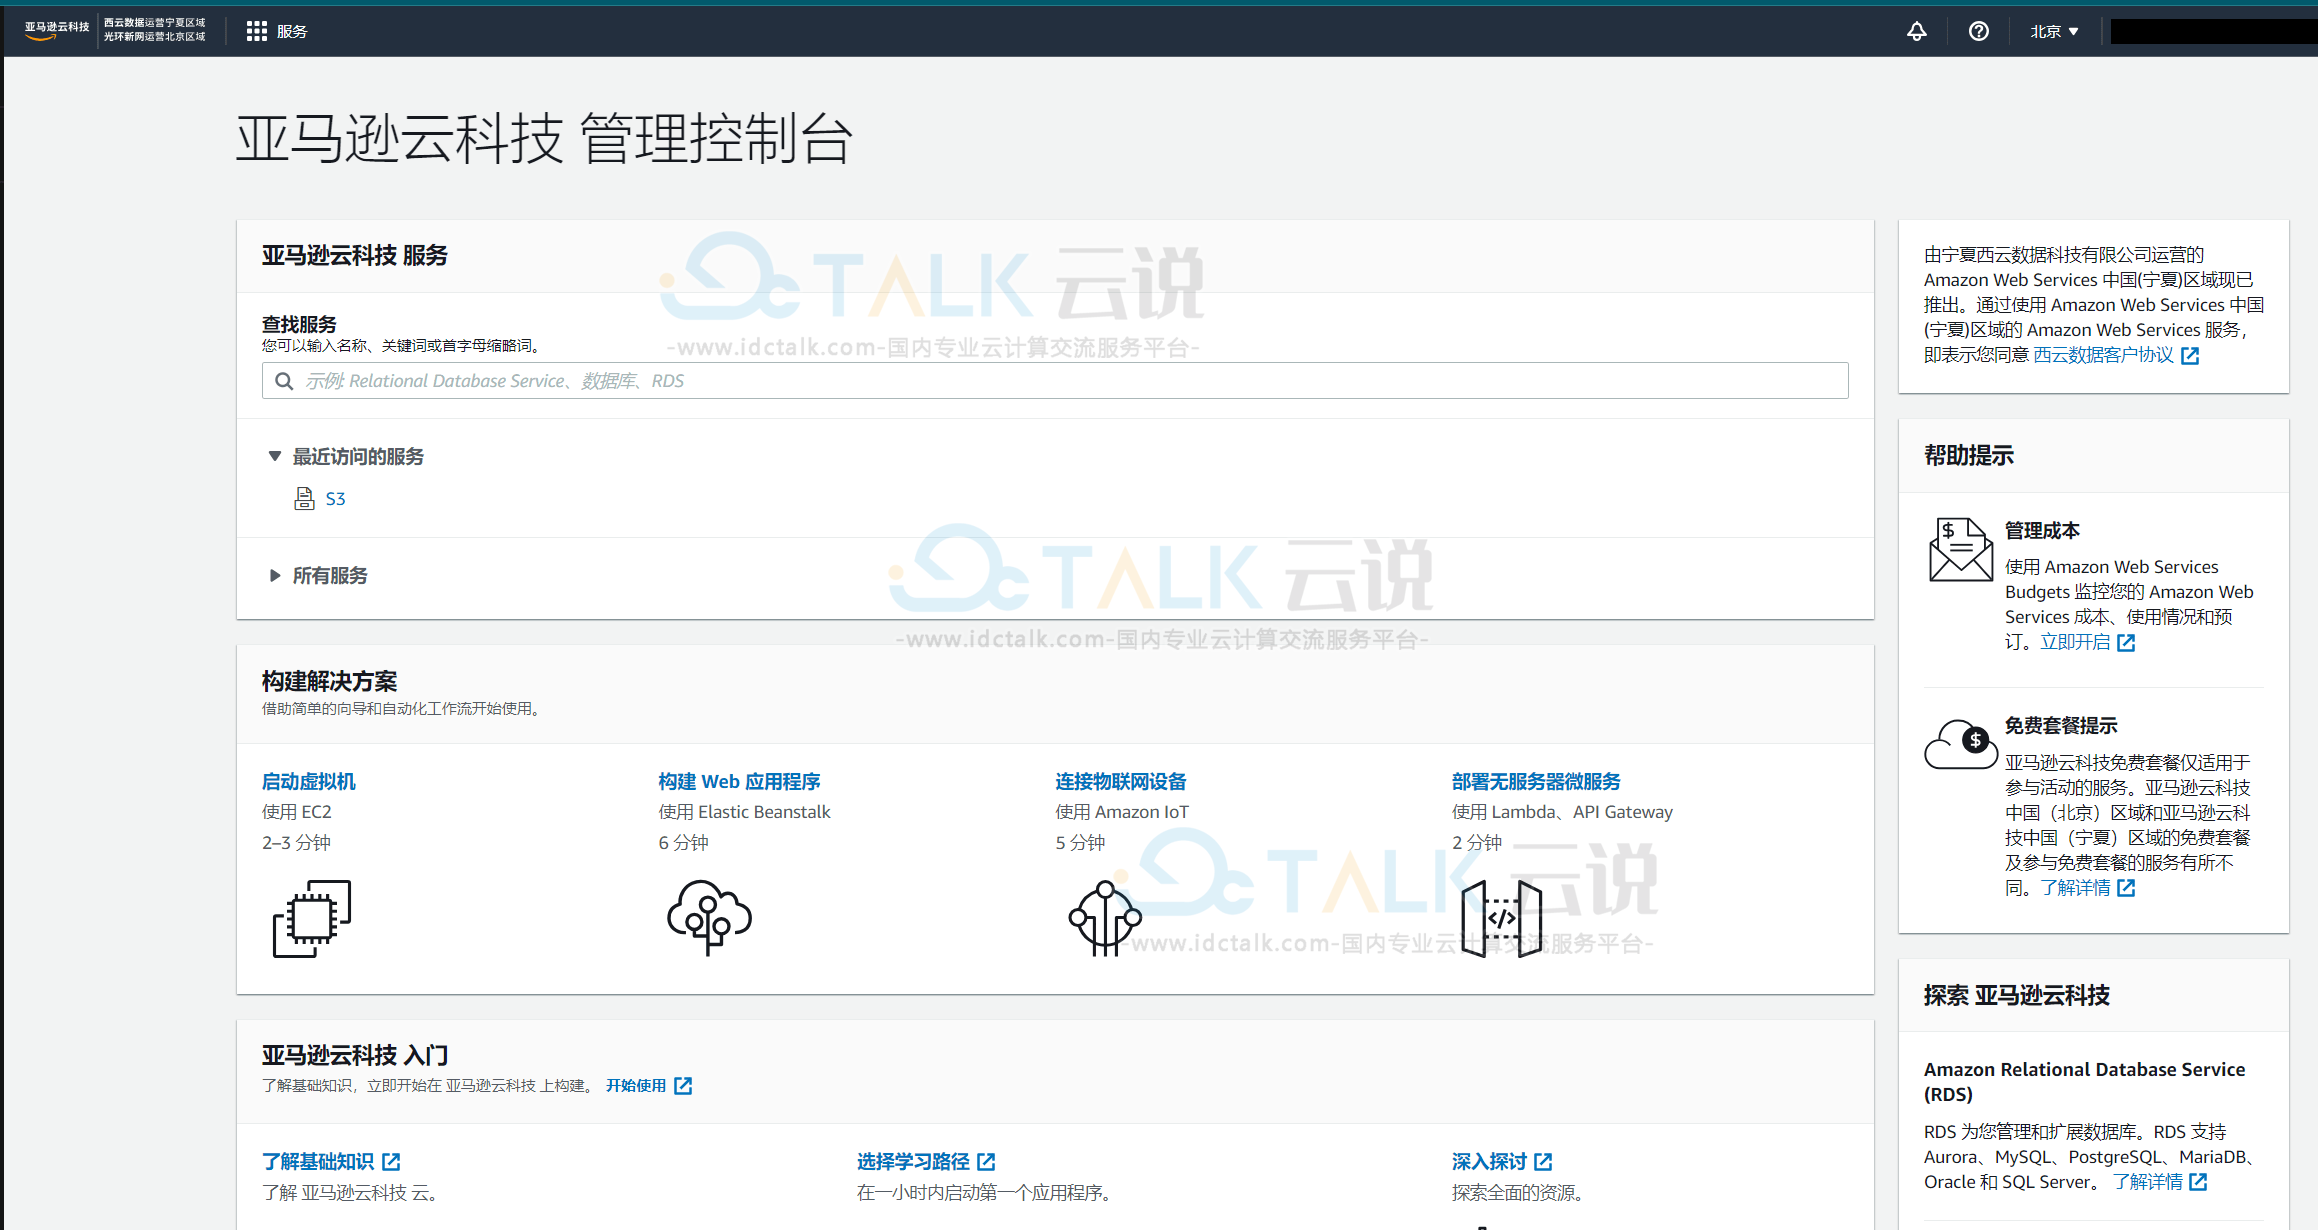Click the account name box in header
Screen dimensions: 2318x1230
tap(2213, 31)
